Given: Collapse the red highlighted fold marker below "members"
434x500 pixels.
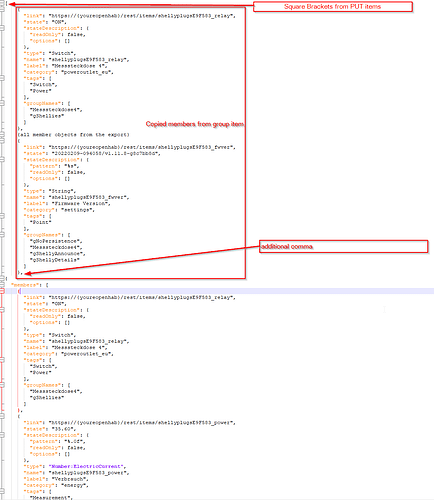Looking at the screenshot, I should point(2,291).
